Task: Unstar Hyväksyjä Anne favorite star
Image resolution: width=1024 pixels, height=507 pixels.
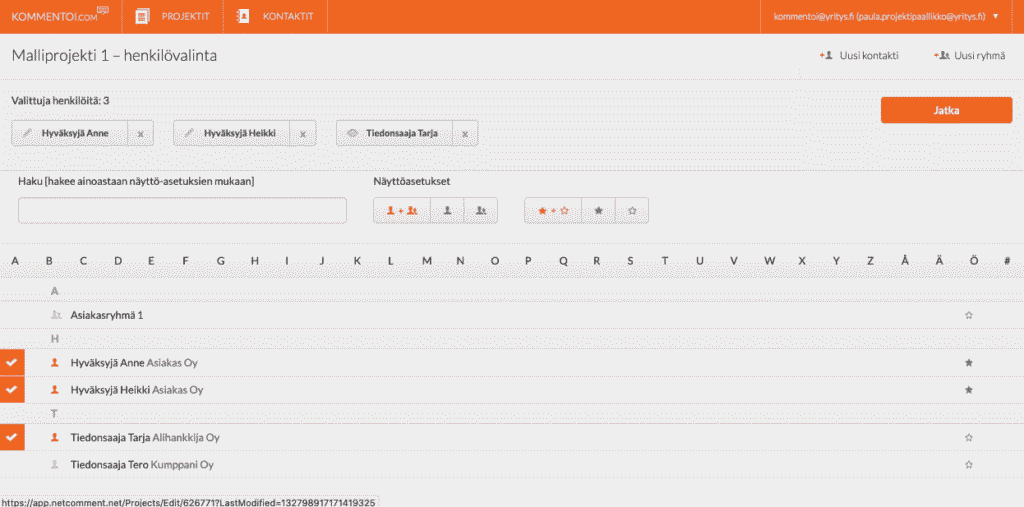Action: pos(968,363)
